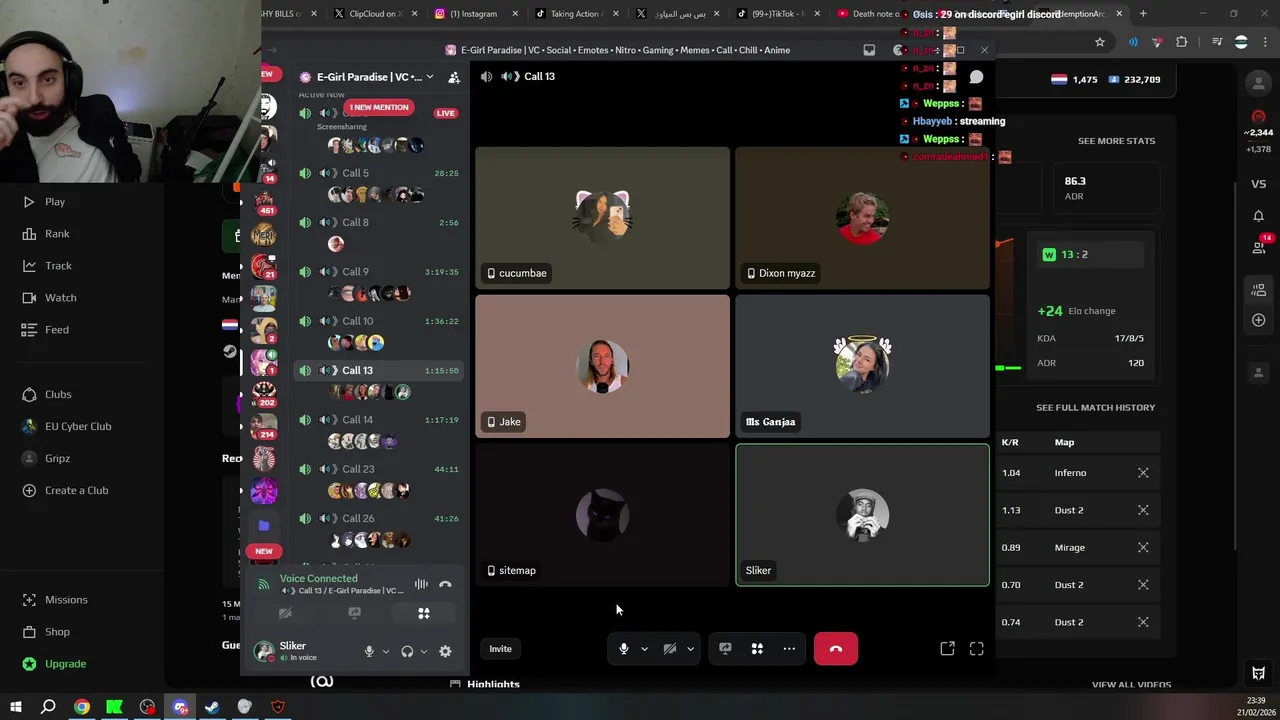Open output device arrow beside headphones icon
The width and height of the screenshot is (1280, 720).
point(423,651)
